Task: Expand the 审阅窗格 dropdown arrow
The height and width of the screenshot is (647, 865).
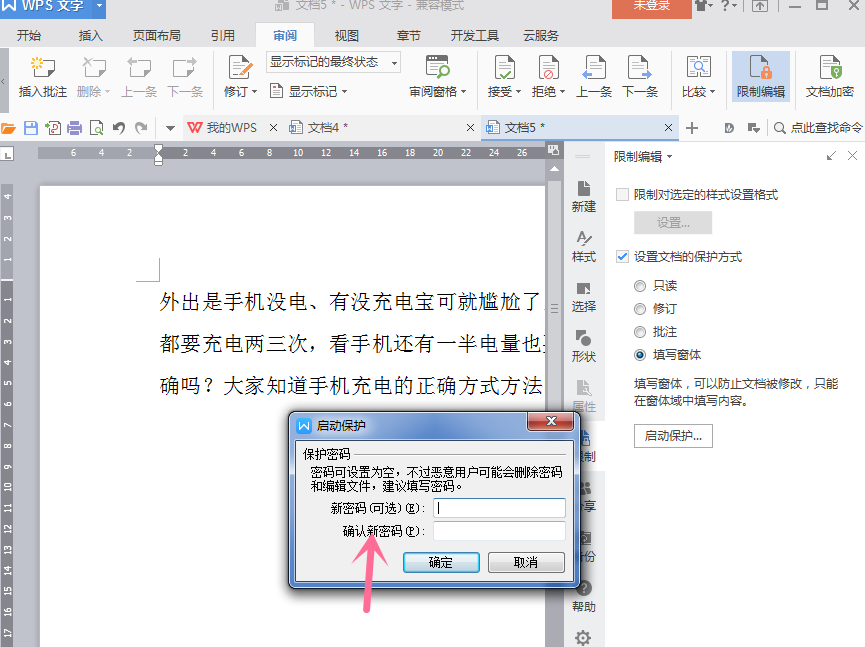Action: coord(463,92)
